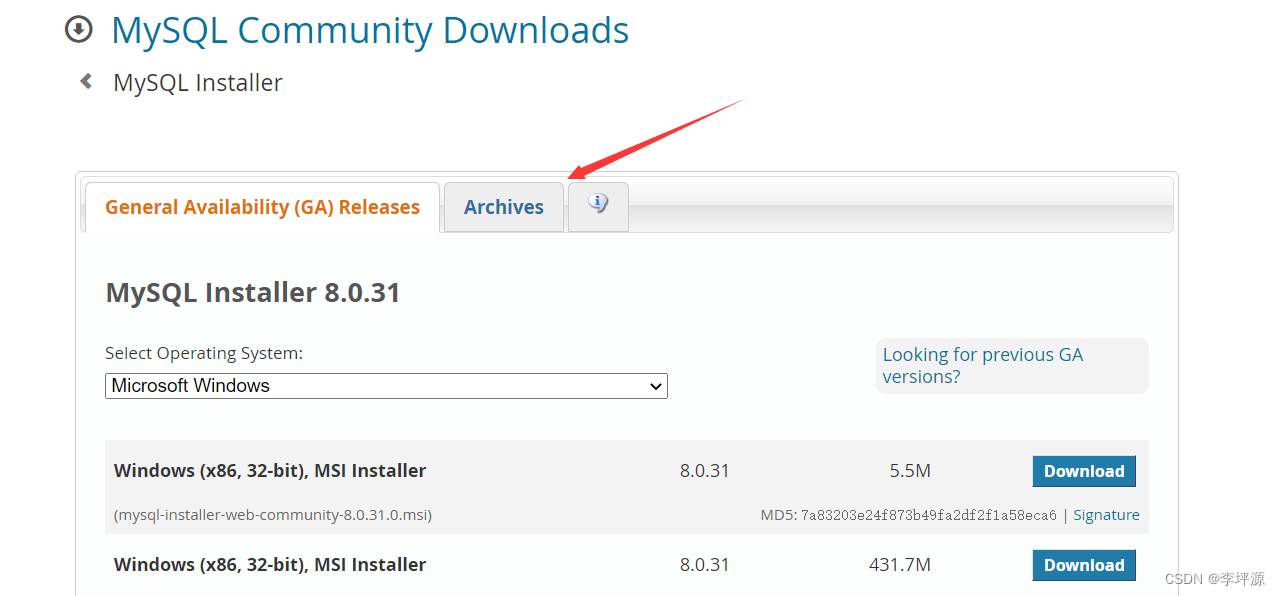The image size is (1280, 596).
Task: Click the back chevron next to MySQL Installer
Action: pos(86,81)
